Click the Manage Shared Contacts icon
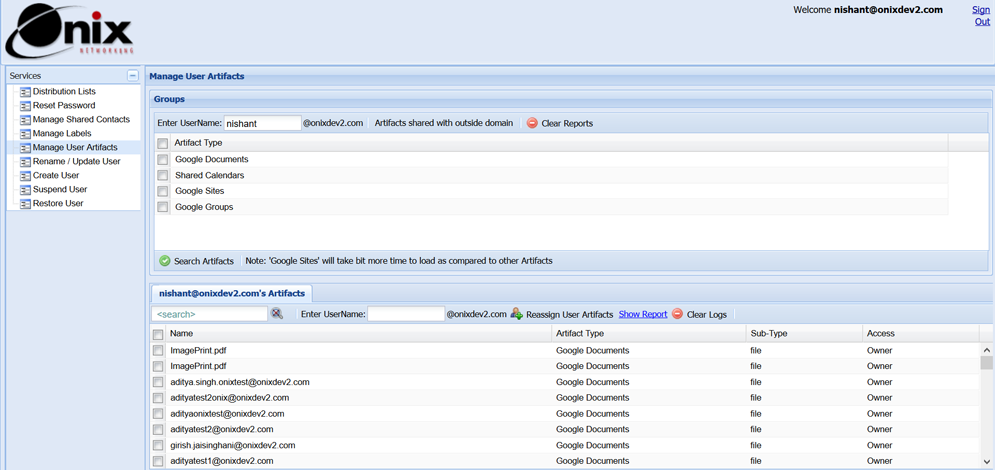The height and width of the screenshot is (470, 995). coord(25,120)
